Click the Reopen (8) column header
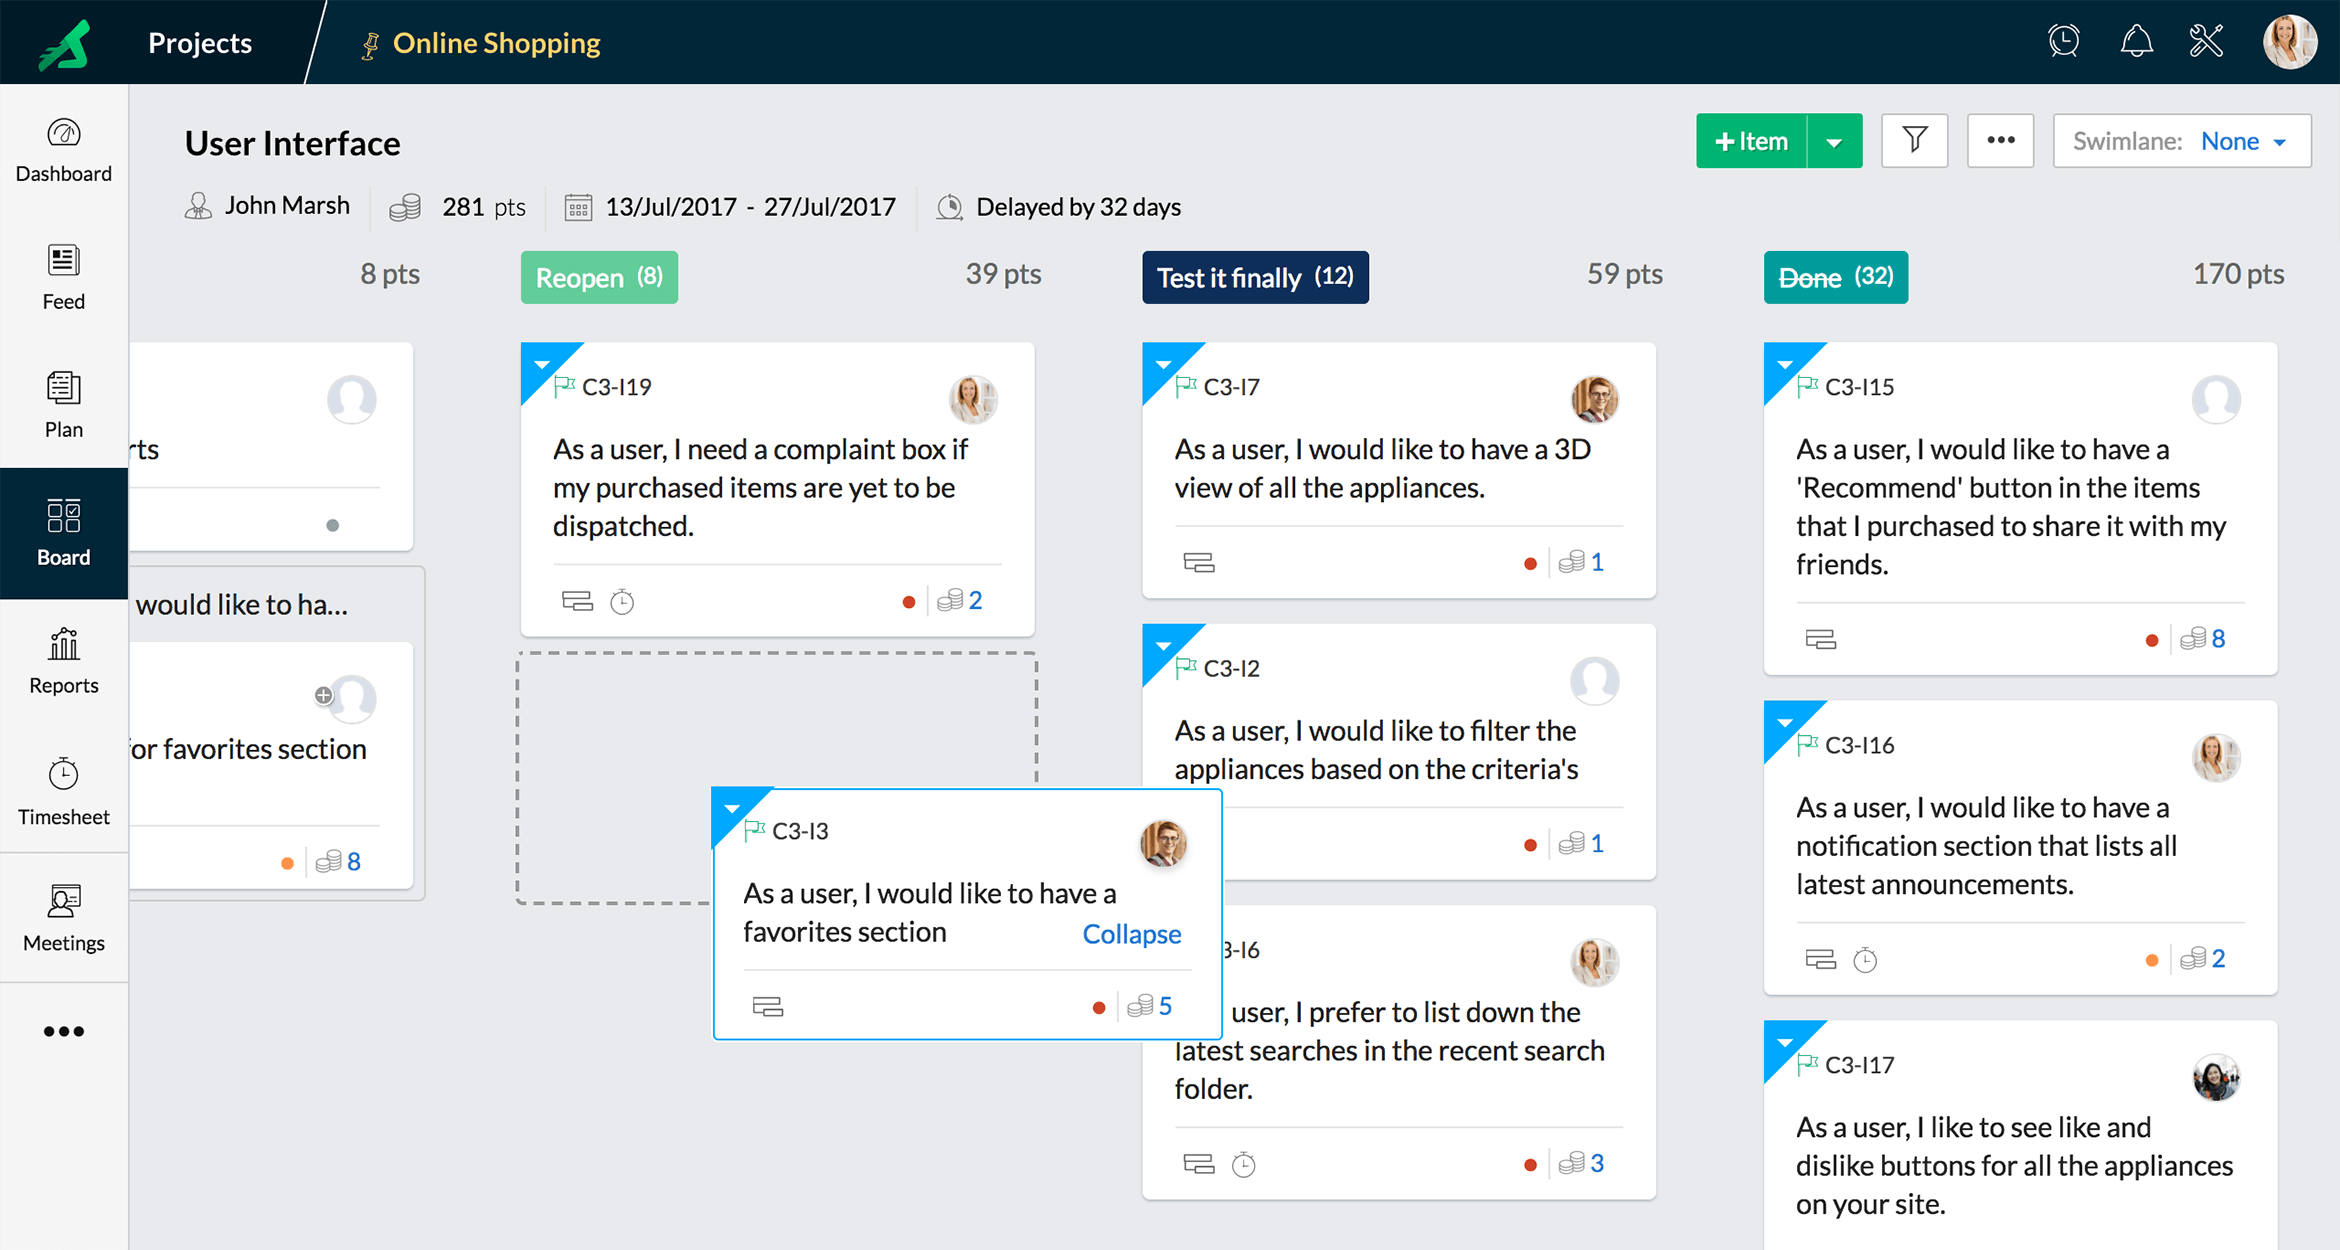 point(599,277)
